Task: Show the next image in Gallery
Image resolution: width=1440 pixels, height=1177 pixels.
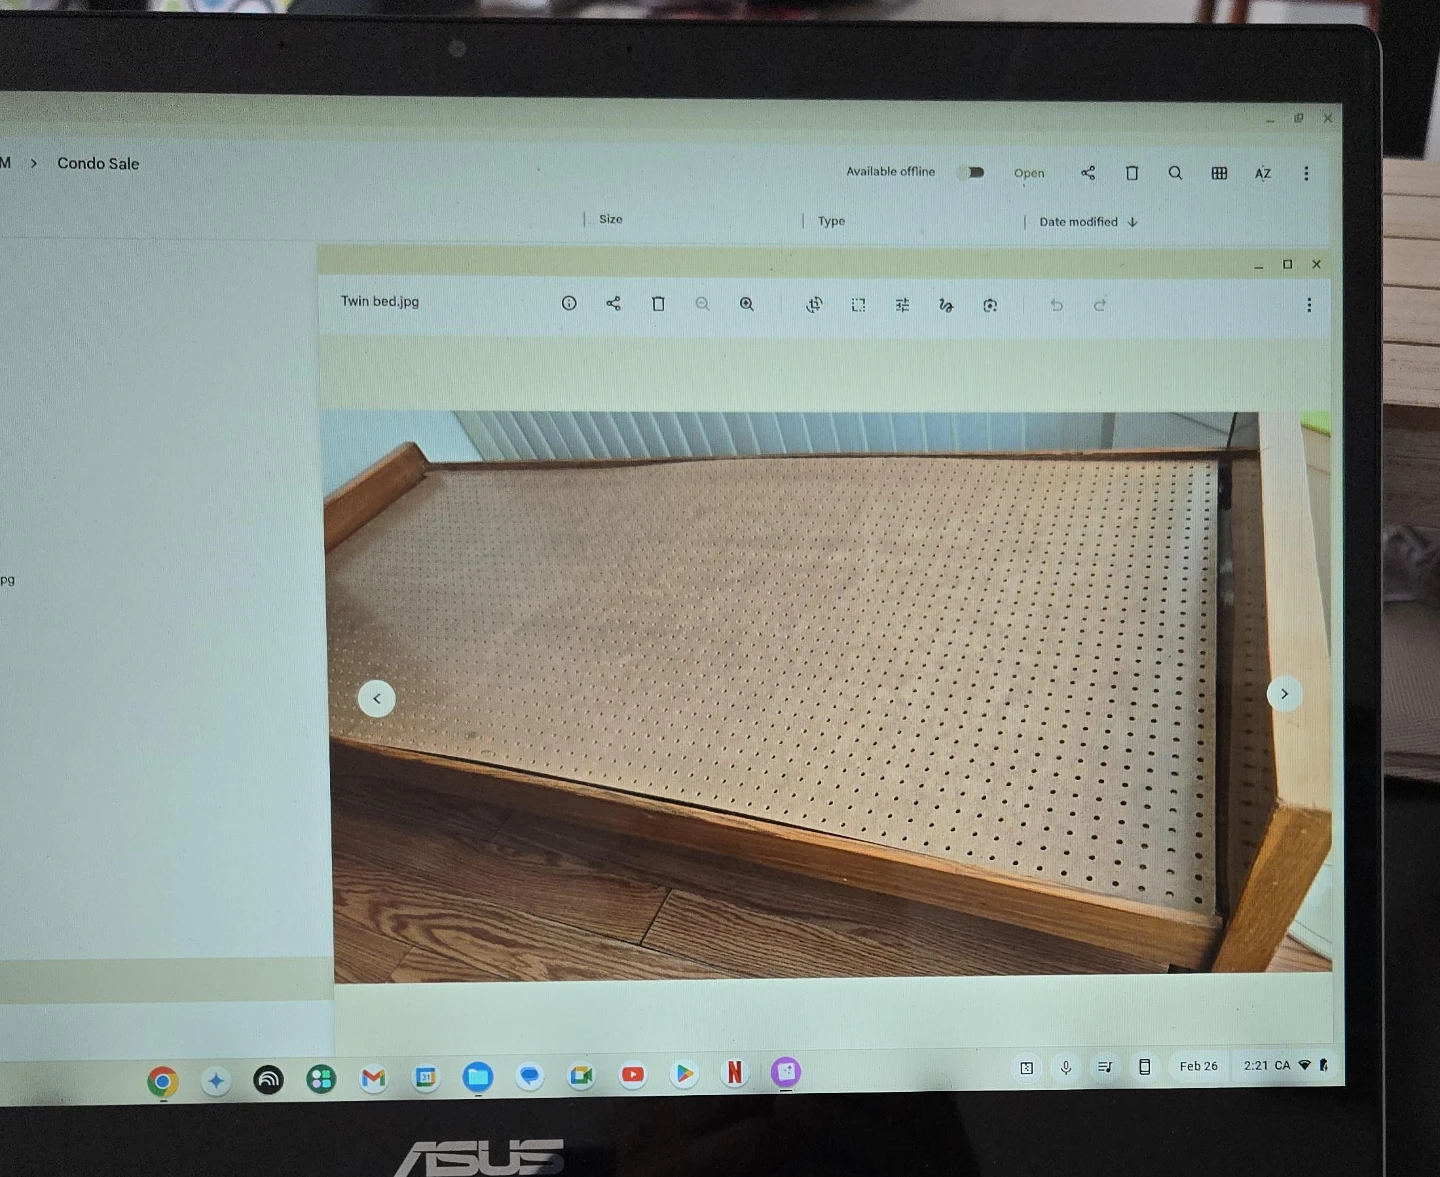Action: click(x=1284, y=694)
